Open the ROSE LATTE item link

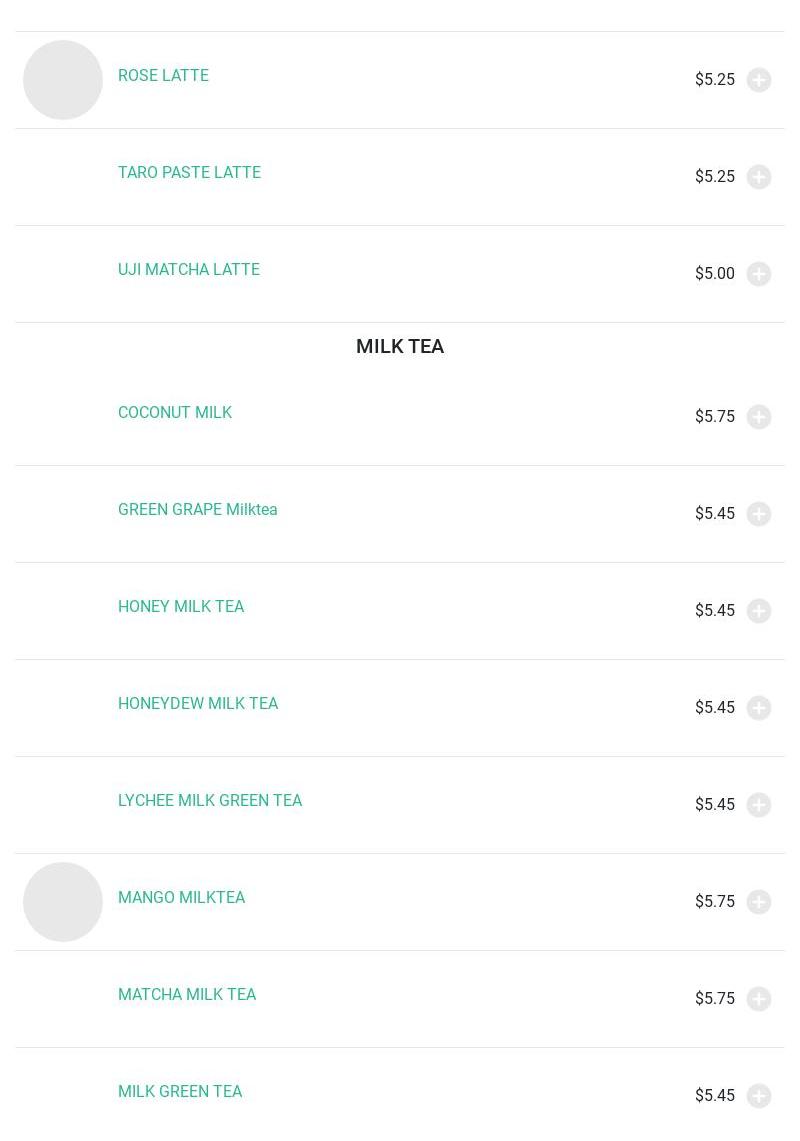pyautogui.click(x=163, y=76)
